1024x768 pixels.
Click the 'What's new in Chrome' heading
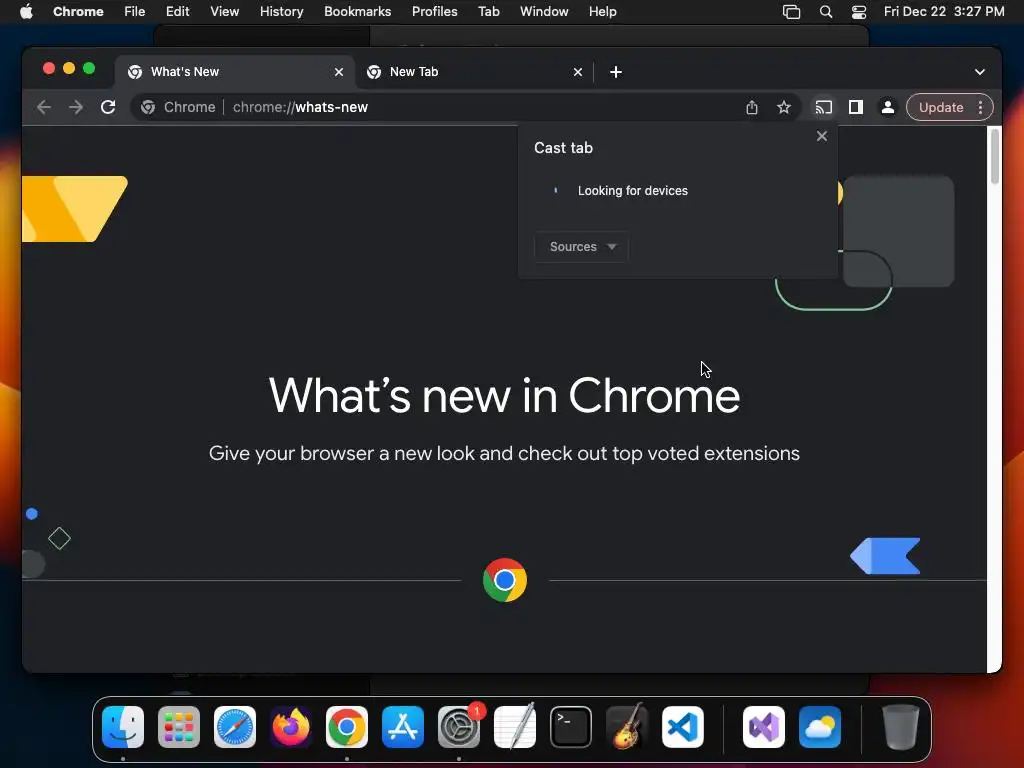point(504,395)
